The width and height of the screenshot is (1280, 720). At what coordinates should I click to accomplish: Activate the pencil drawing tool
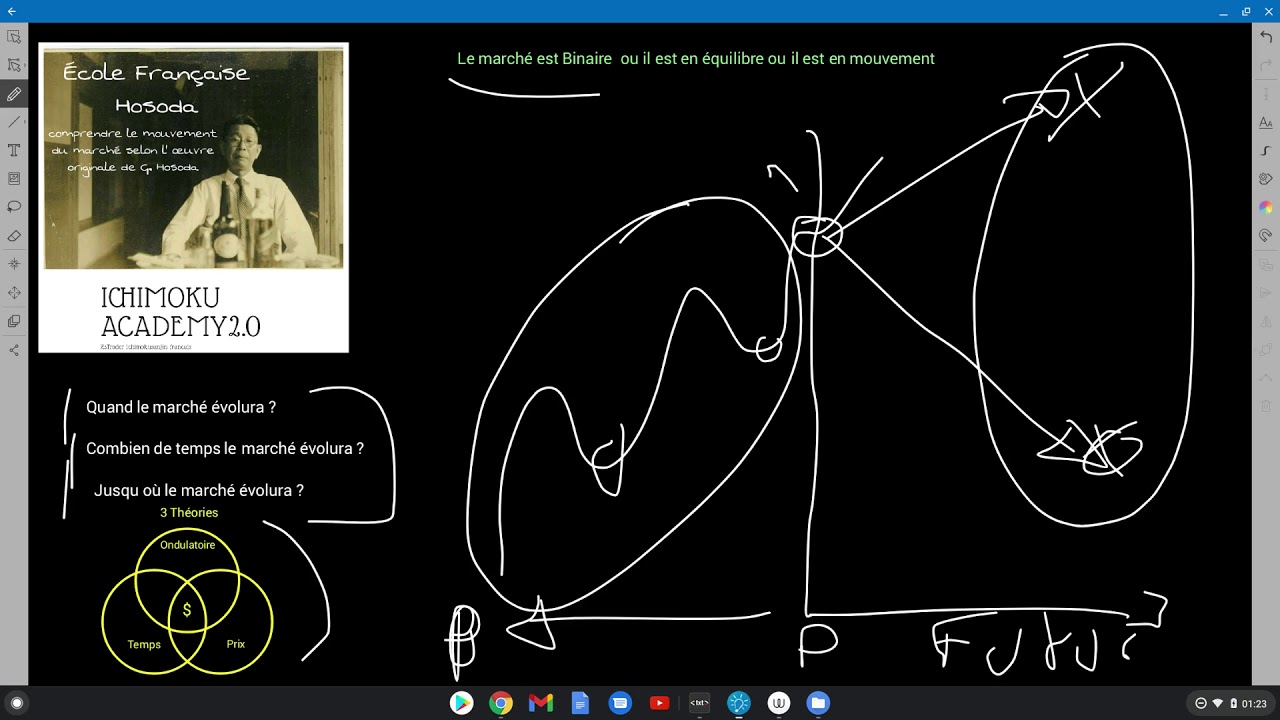click(14, 94)
